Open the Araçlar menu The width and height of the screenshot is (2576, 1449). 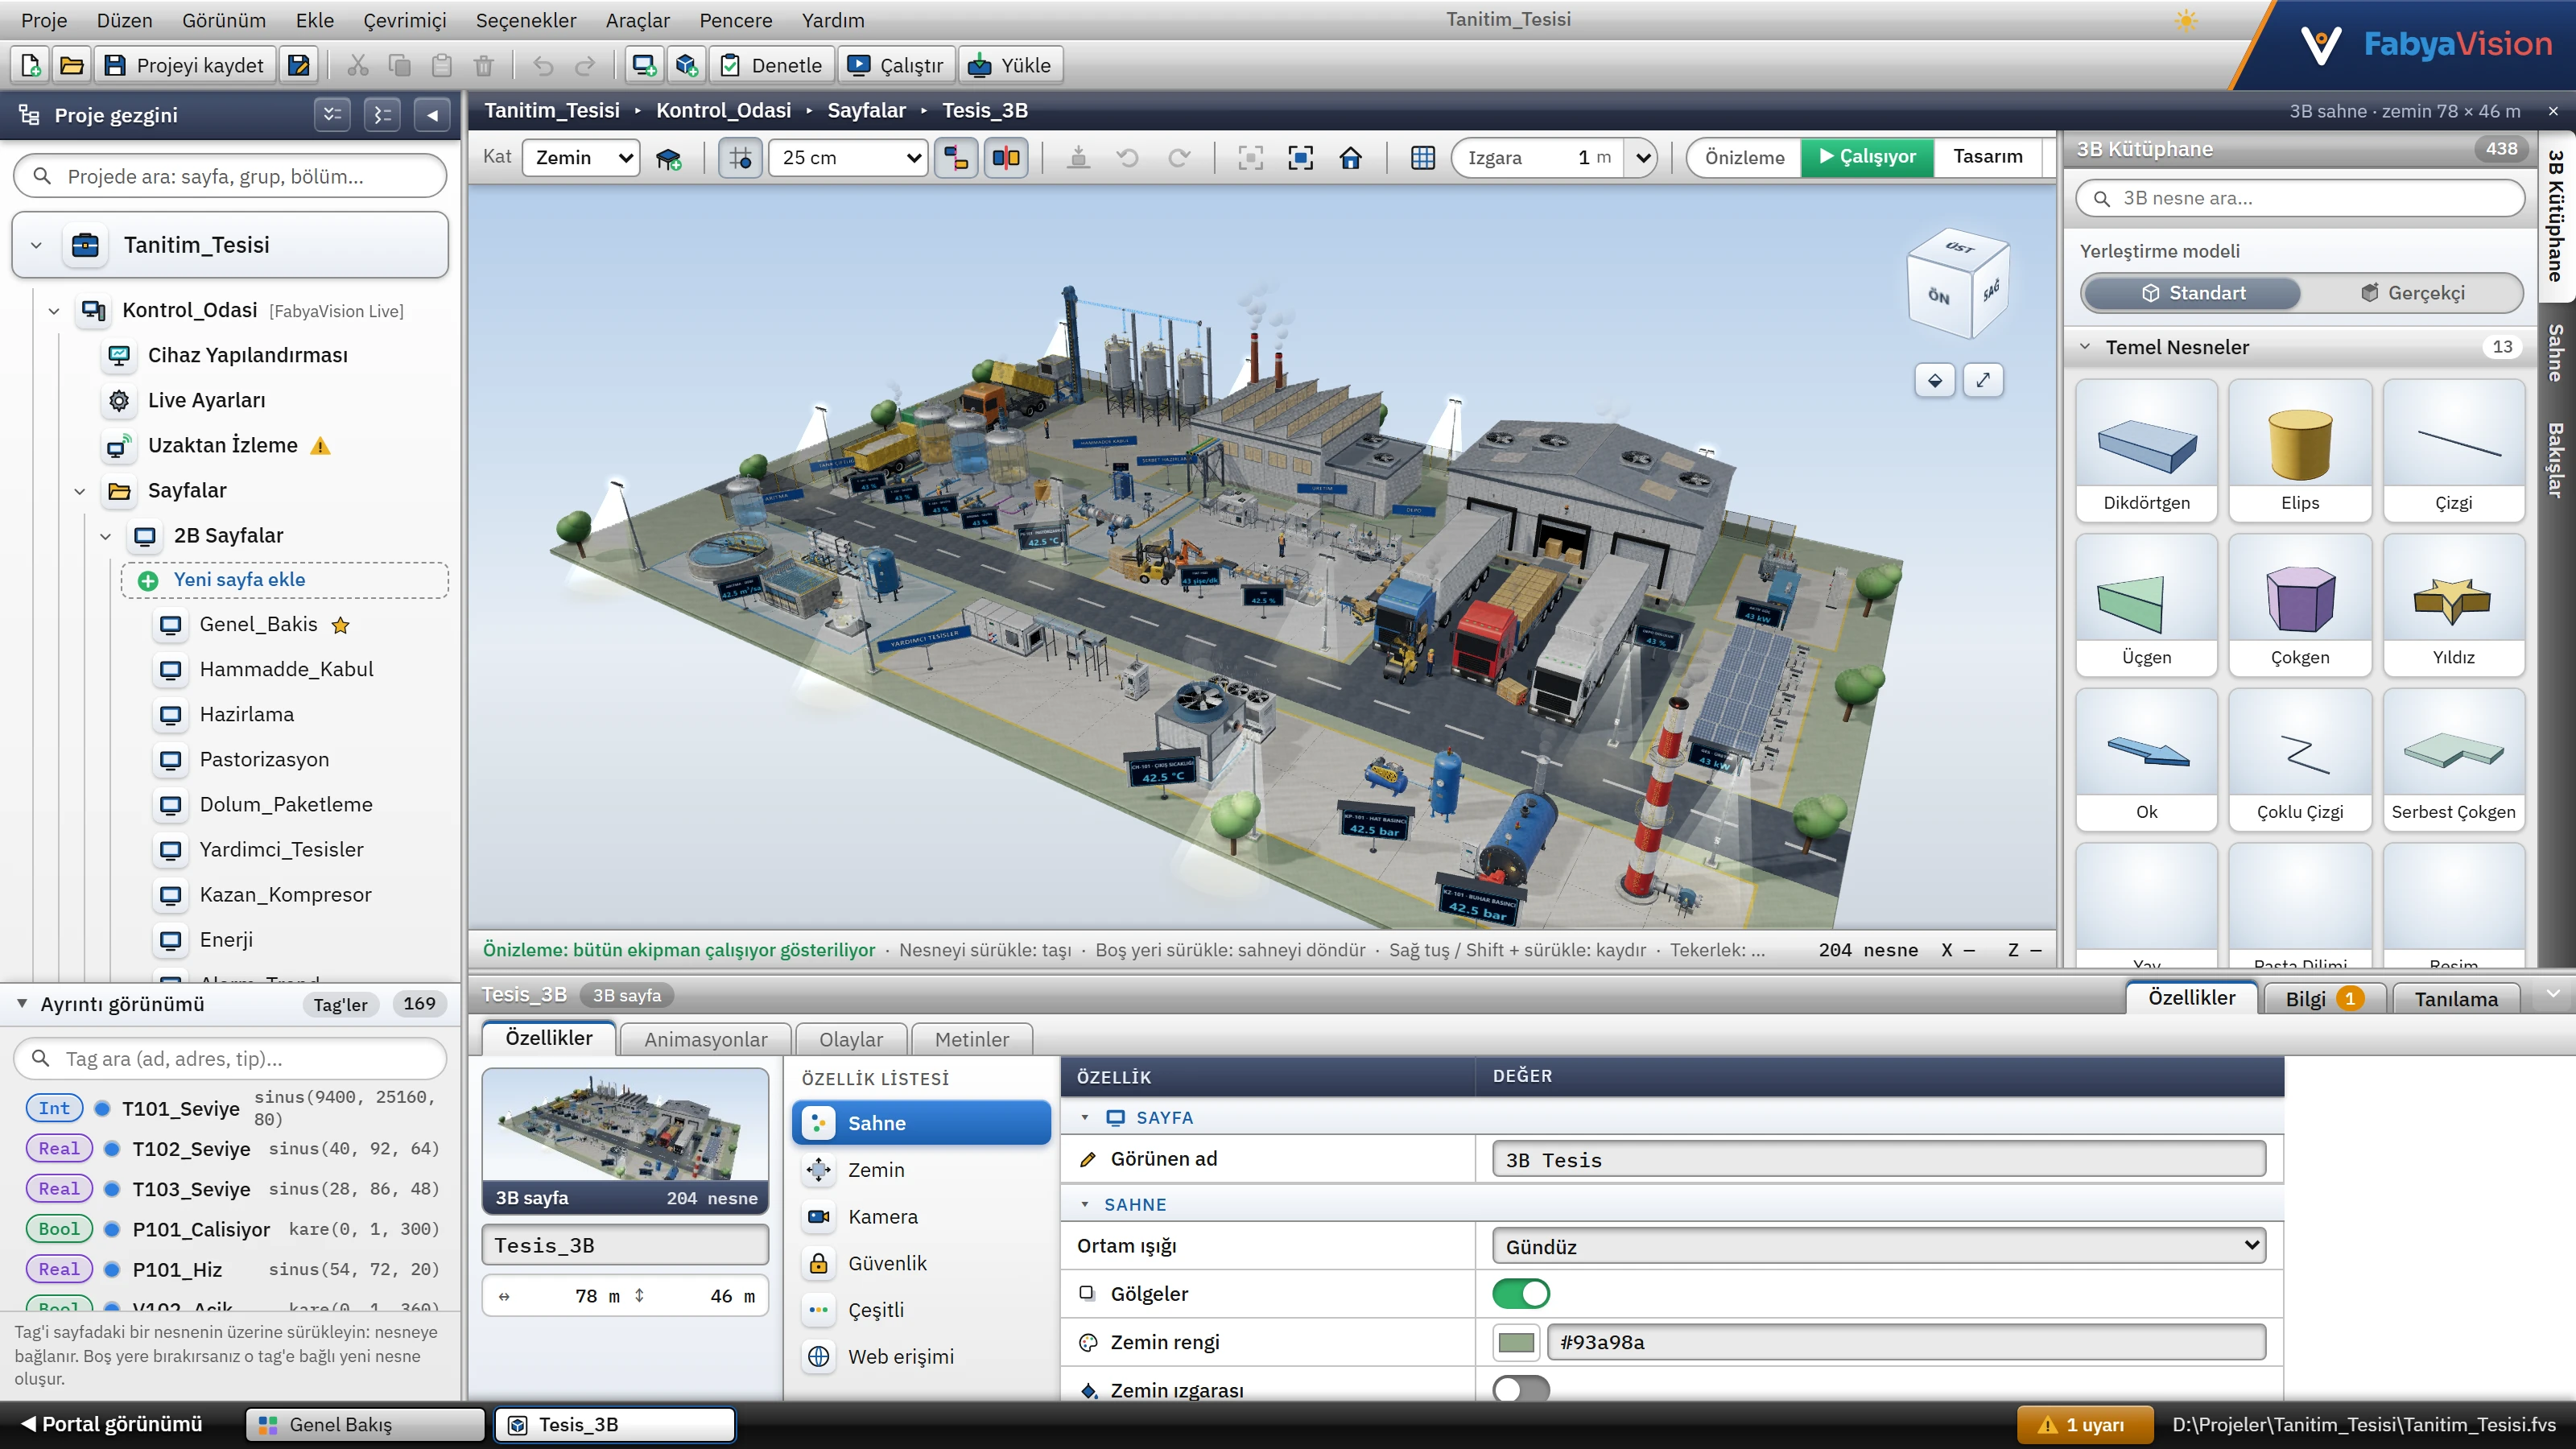[637, 20]
